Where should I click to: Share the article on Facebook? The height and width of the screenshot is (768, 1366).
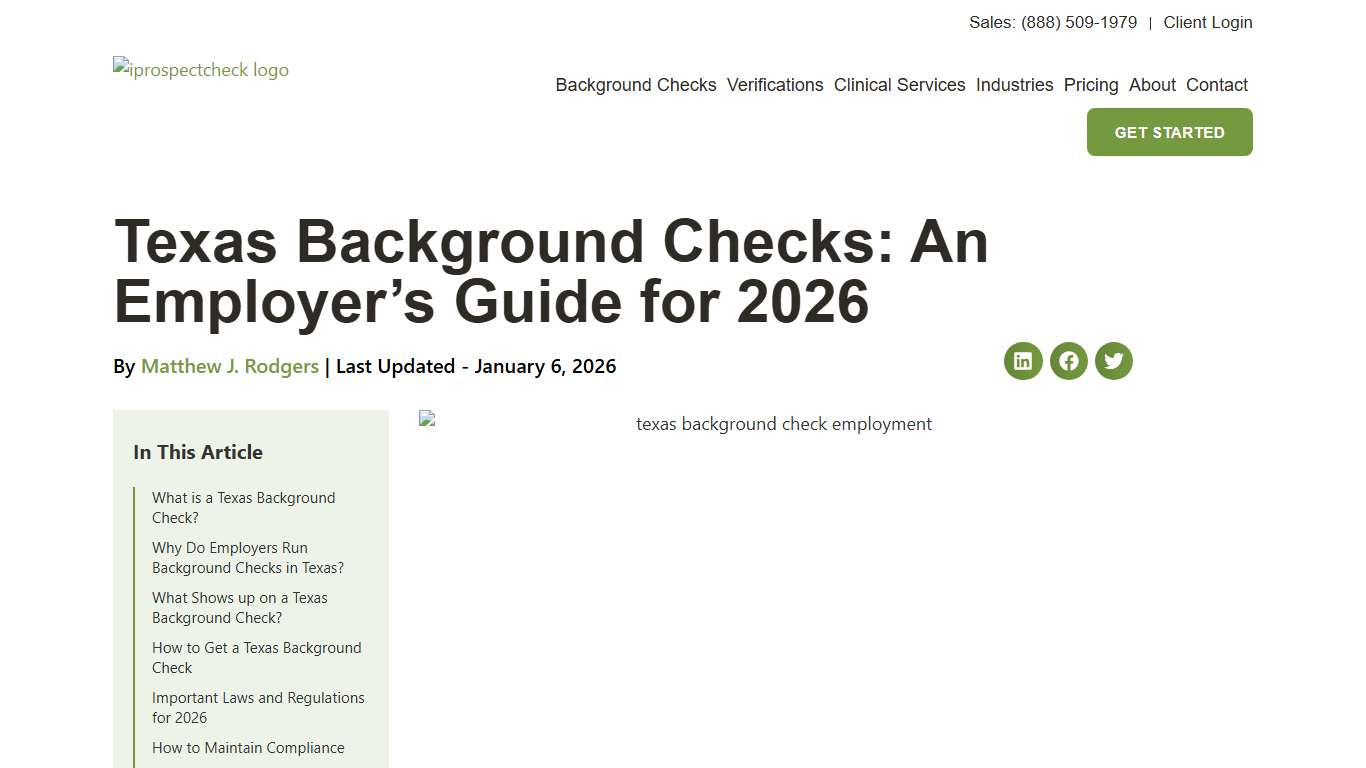[1068, 361]
